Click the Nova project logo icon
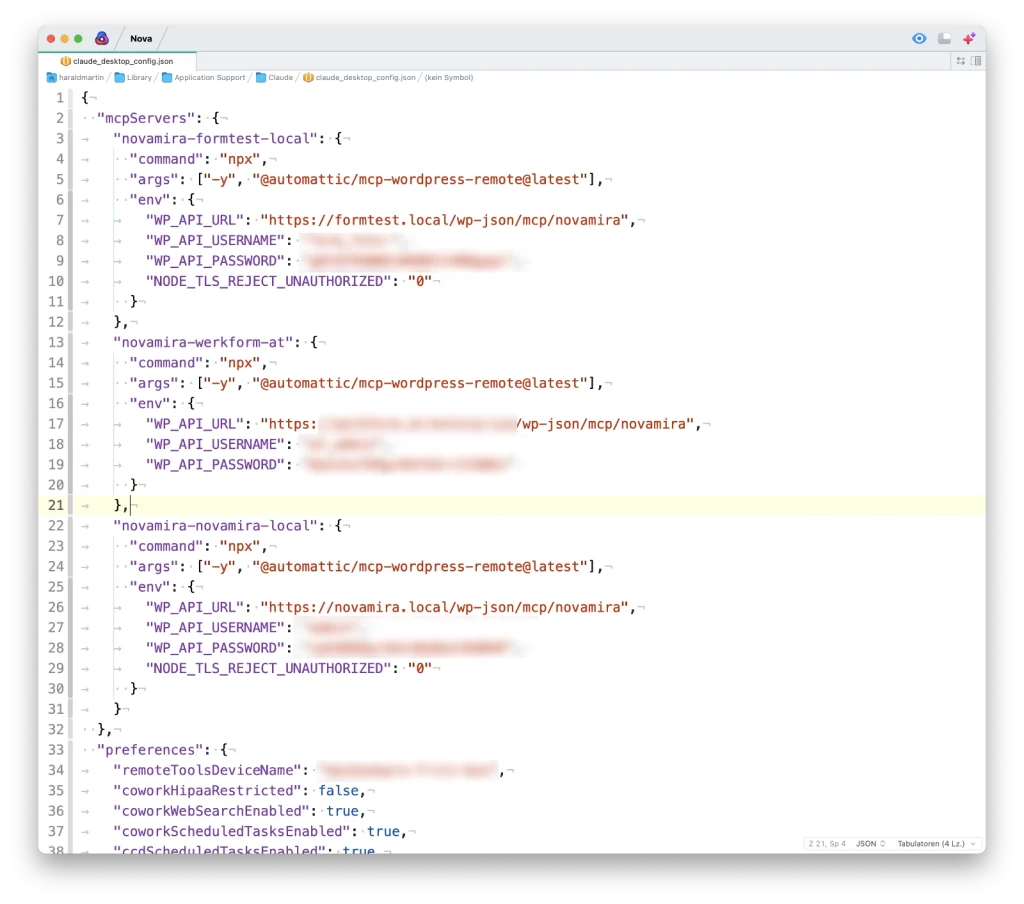1024x904 pixels. (102, 39)
